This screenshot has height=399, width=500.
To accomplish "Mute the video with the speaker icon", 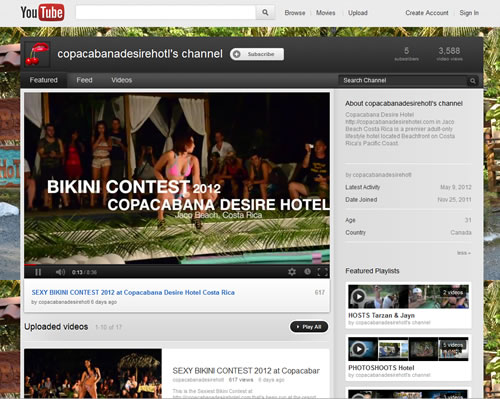I will (x=60, y=272).
